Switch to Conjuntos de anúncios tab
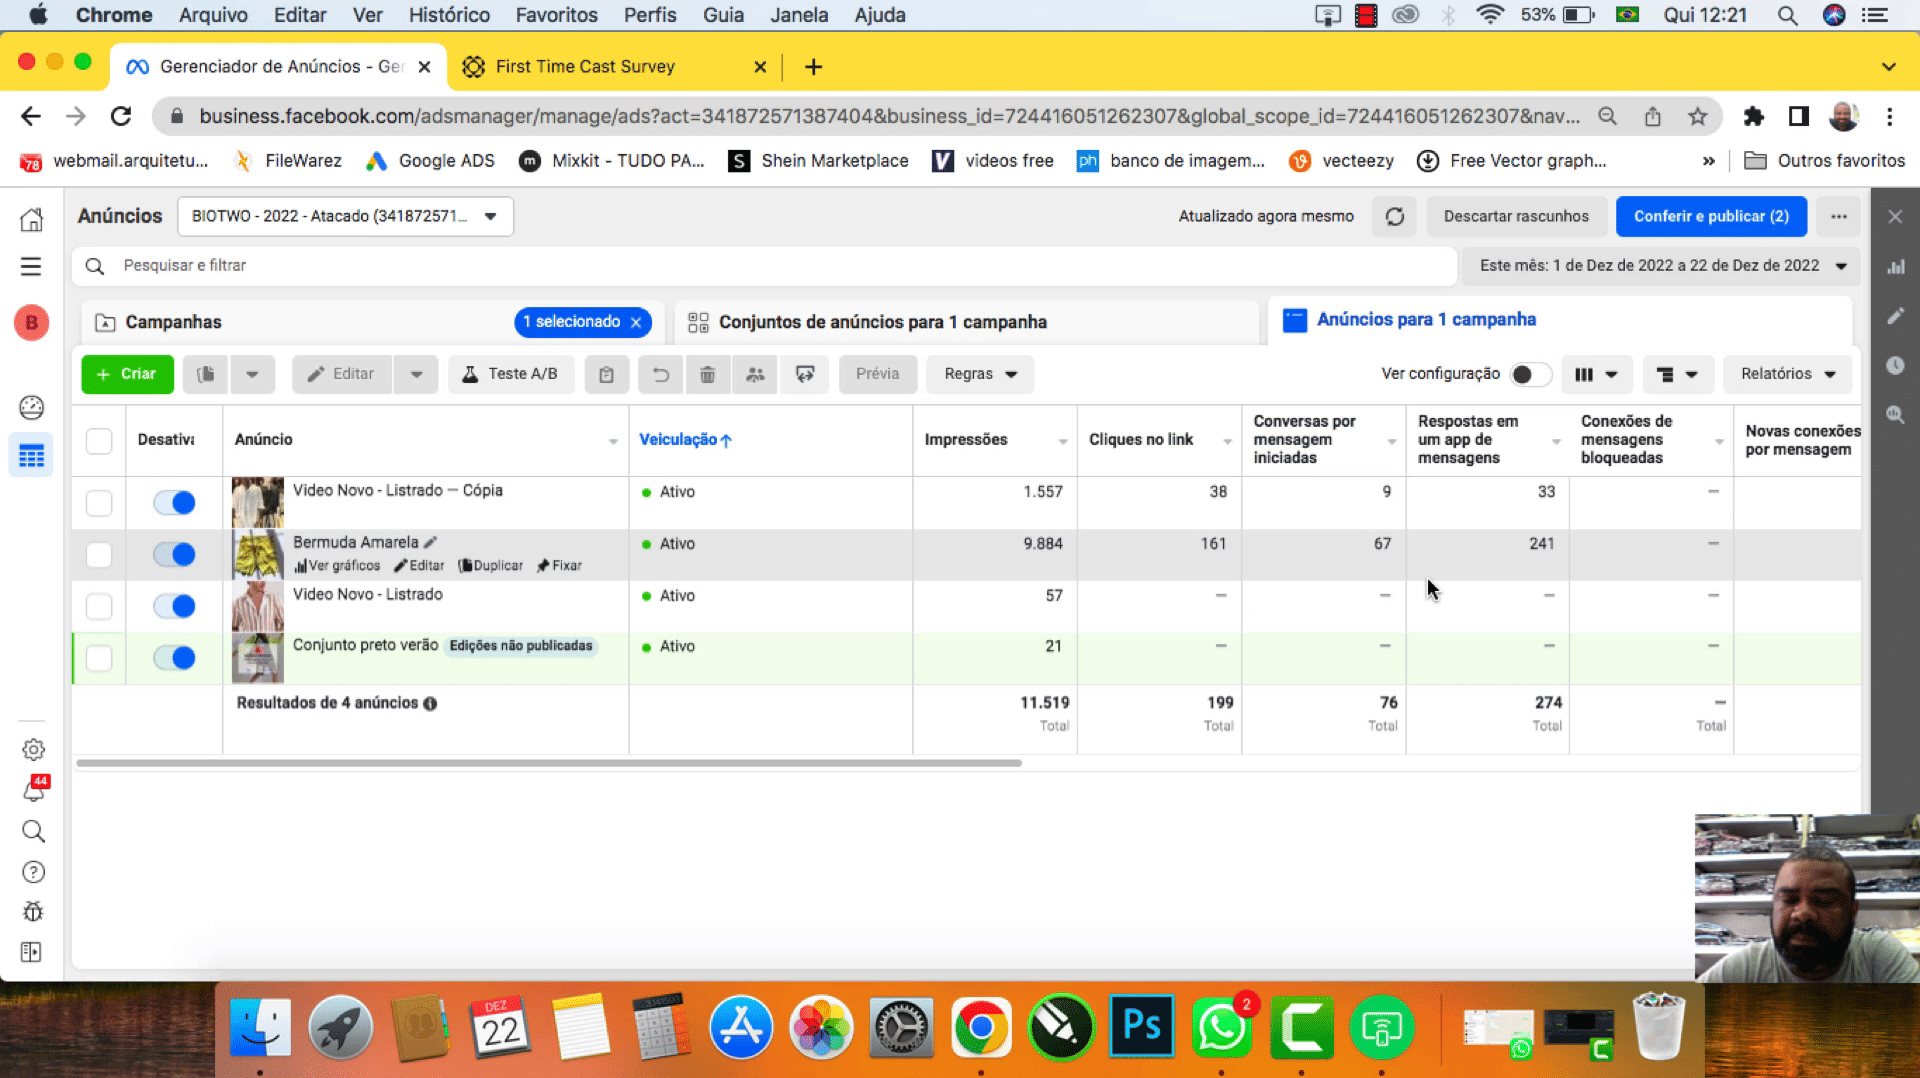 coord(882,322)
